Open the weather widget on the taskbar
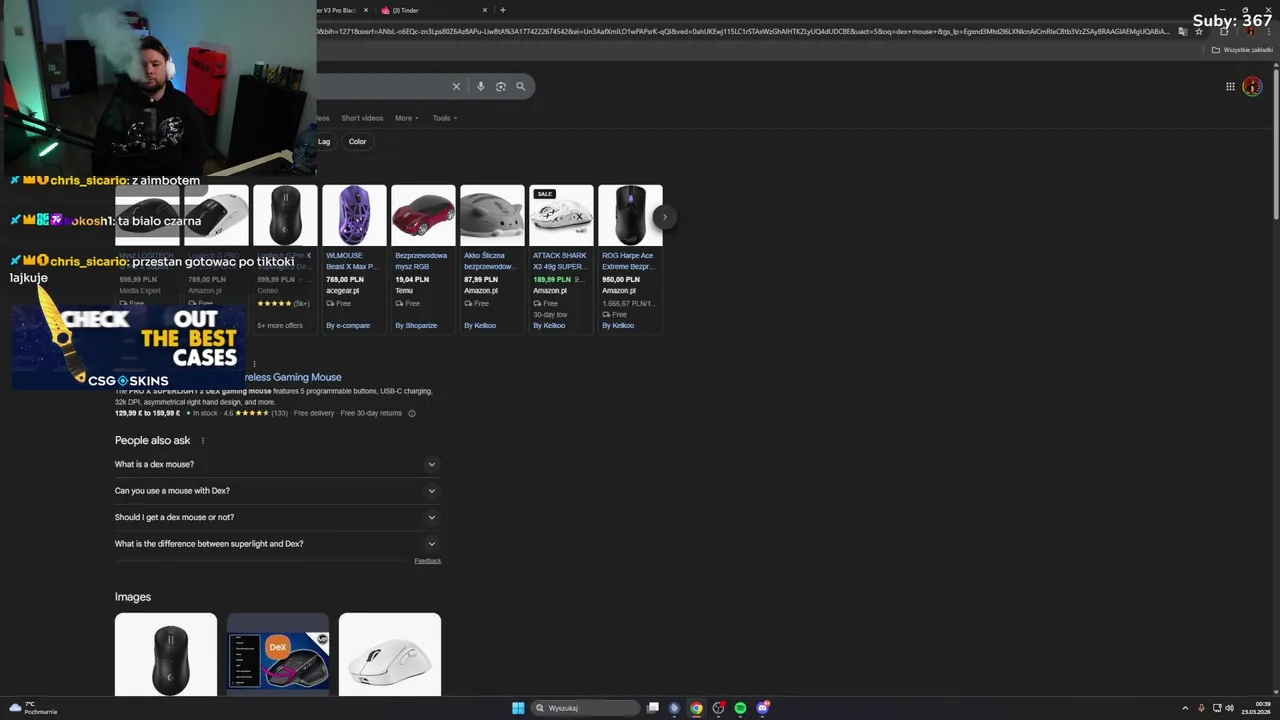 click(32, 708)
